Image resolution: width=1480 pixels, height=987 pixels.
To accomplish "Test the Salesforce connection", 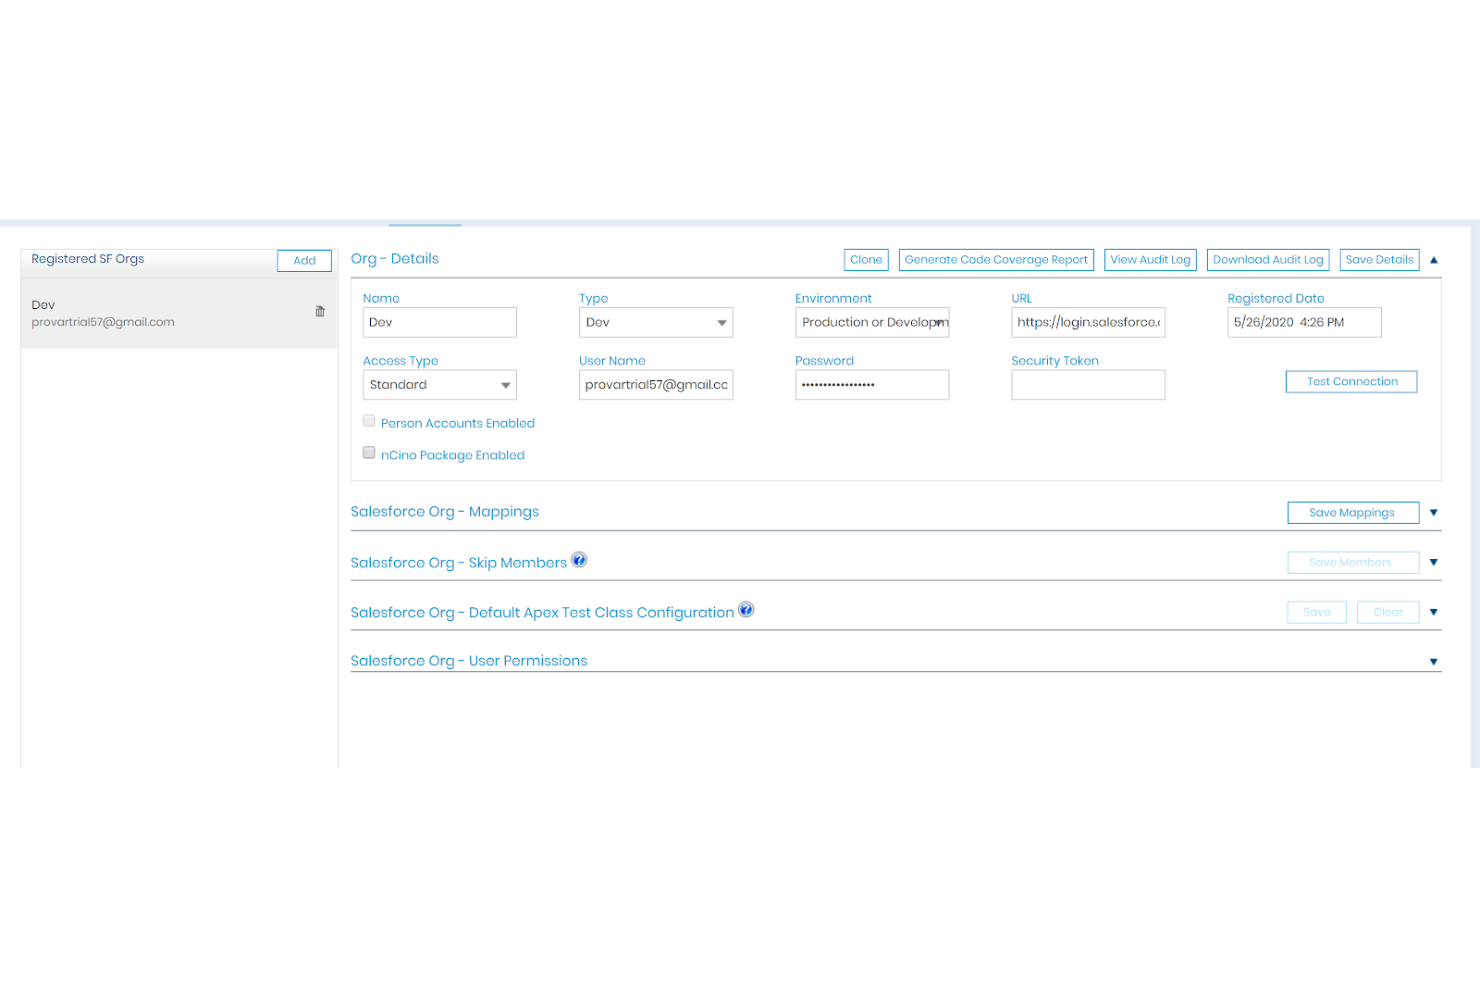I will click(x=1350, y=381).
